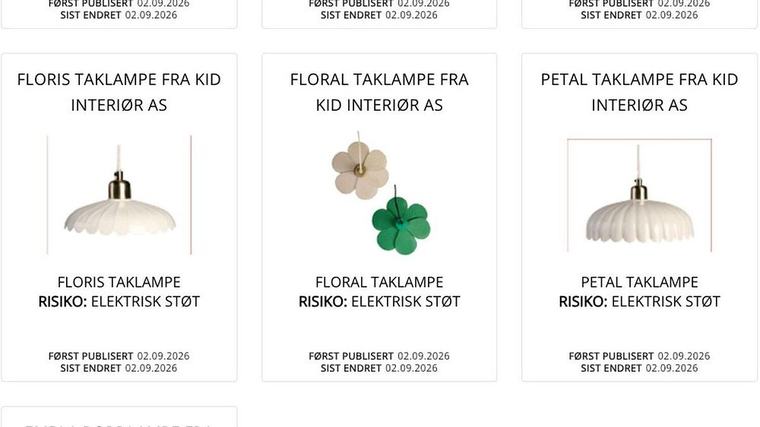Click the top-middle card's 'Sist endret' date
The width and height of the screenshot is (760, 427).
click(412, 15)
